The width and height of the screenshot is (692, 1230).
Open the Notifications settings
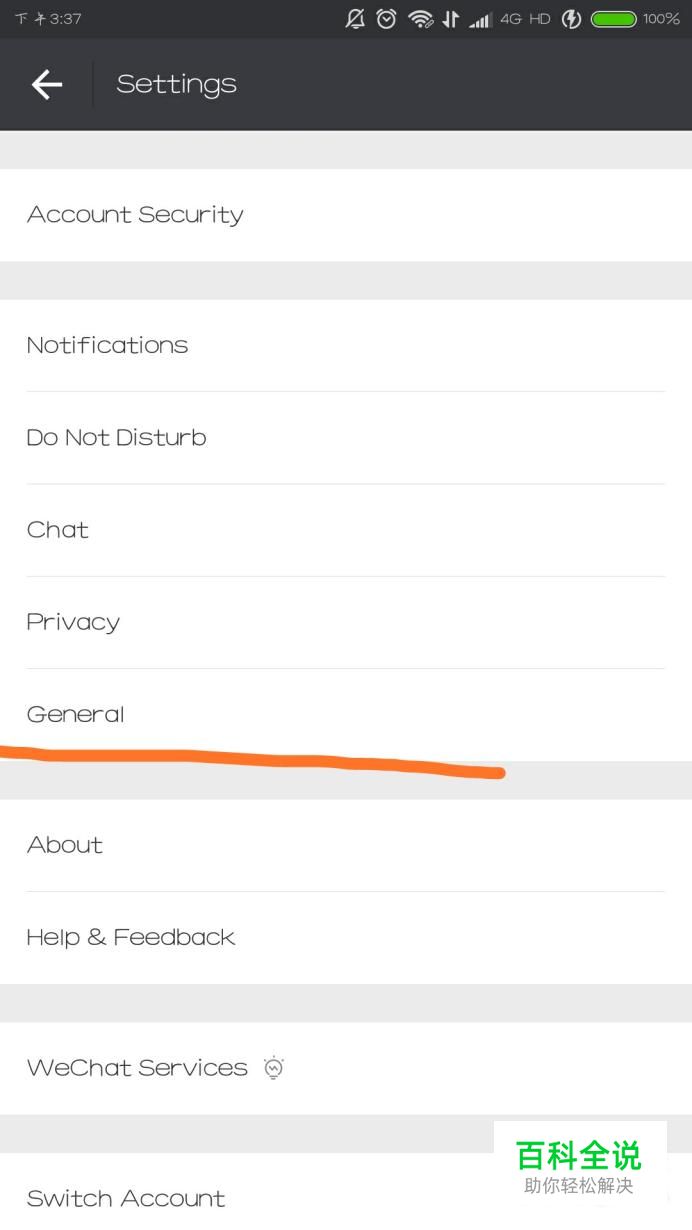(107, 345)
